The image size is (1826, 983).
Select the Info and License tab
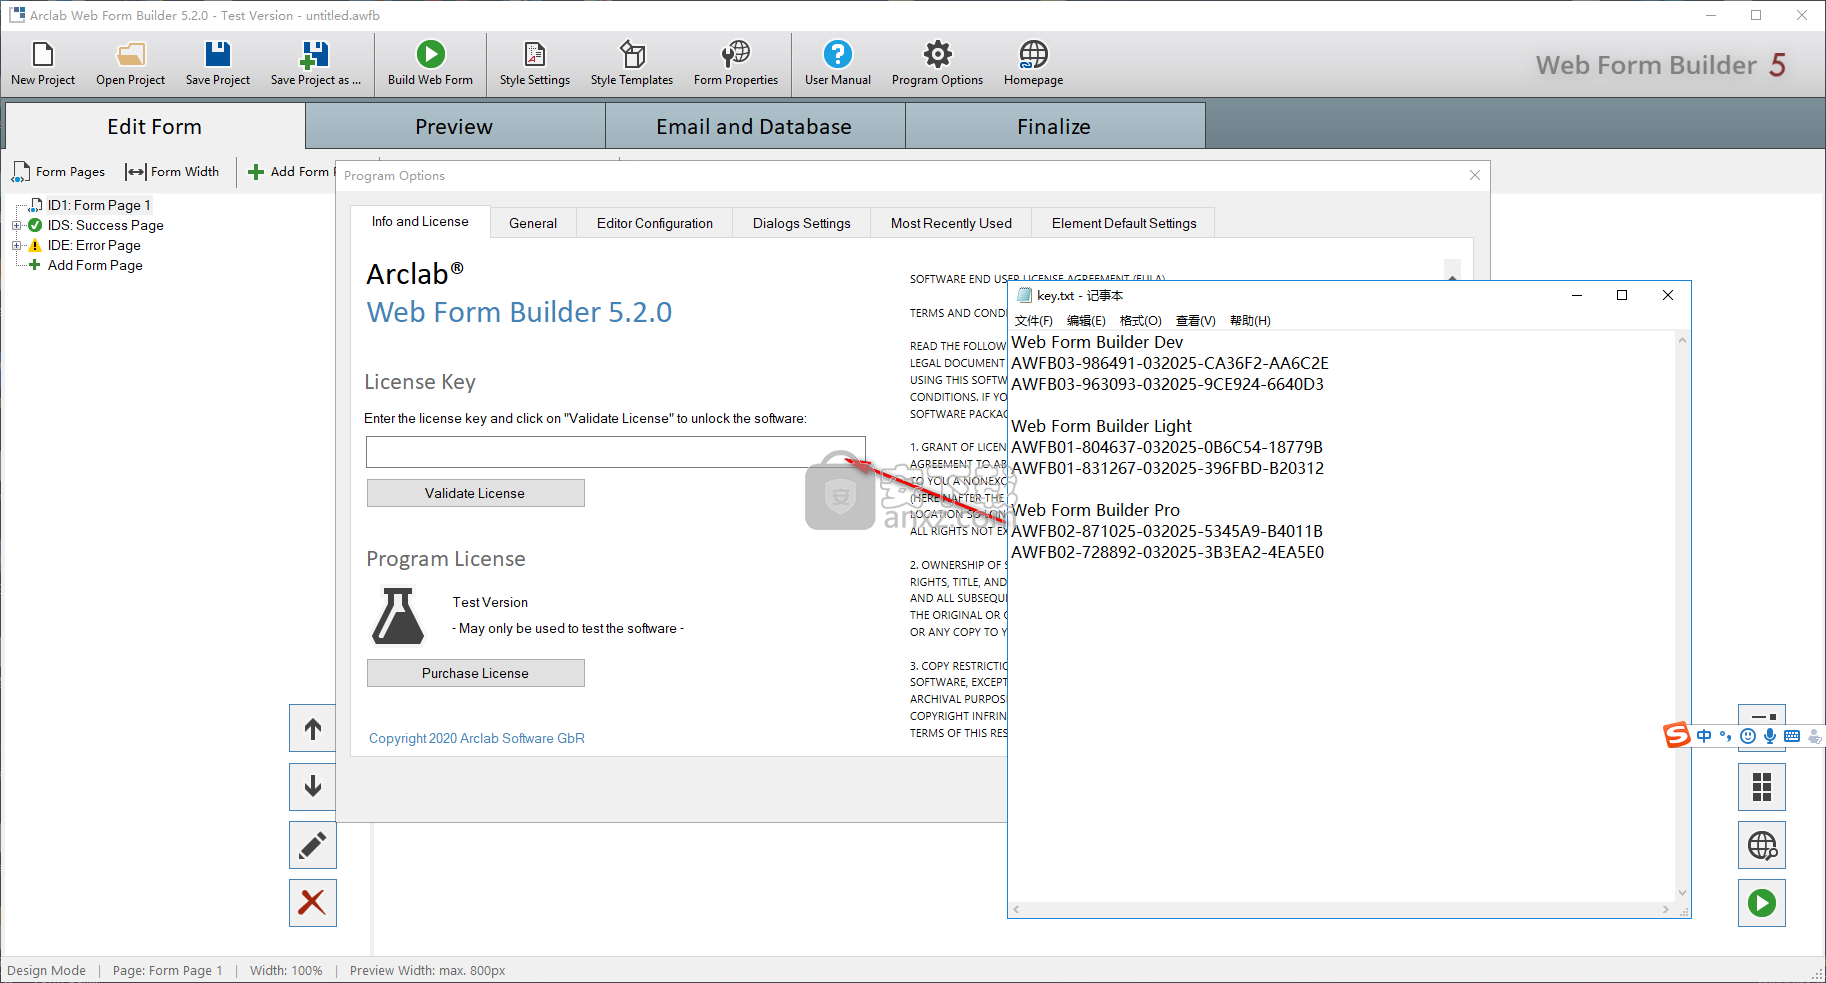[420, 222]
